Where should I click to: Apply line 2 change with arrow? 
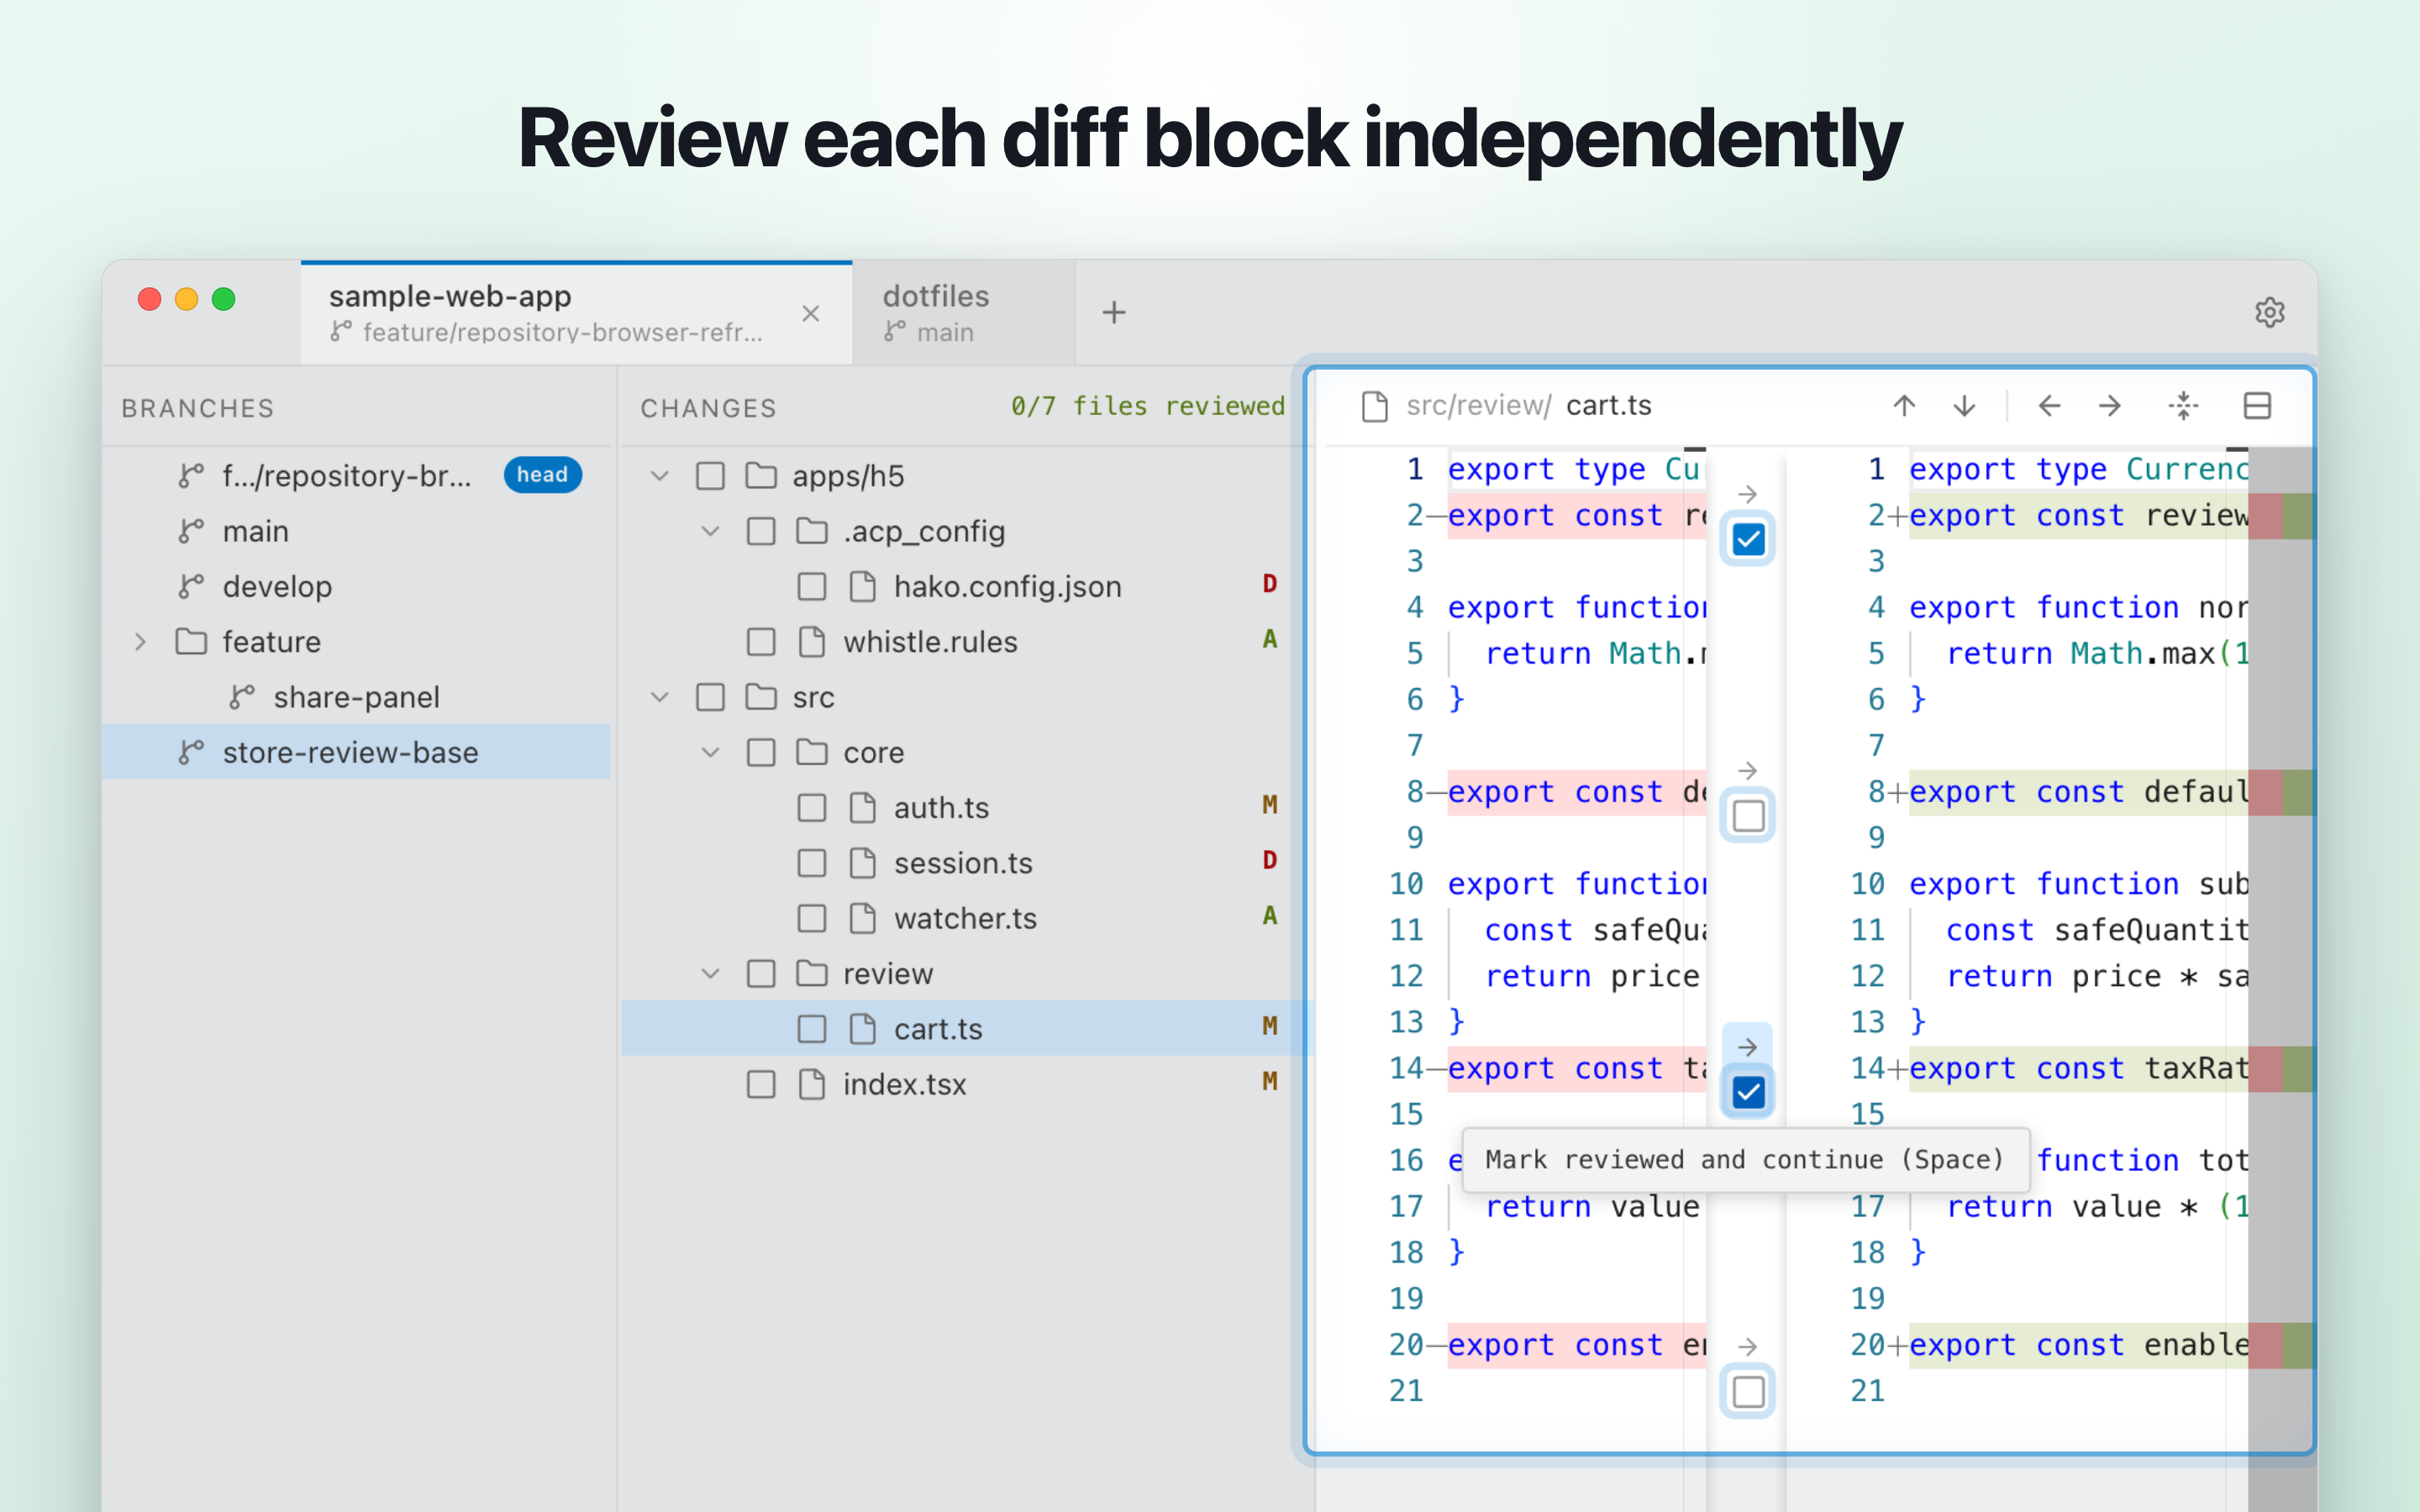(1747, 494)
